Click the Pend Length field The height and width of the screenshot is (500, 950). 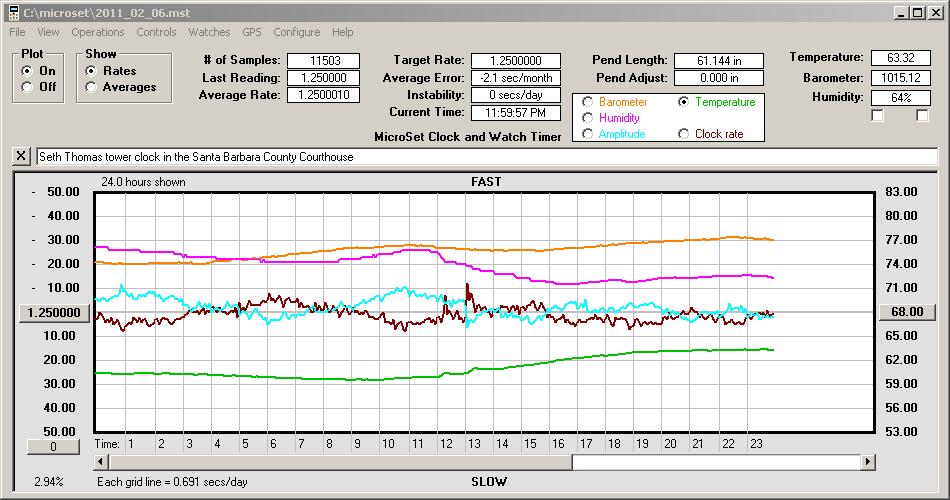(719, 61)
